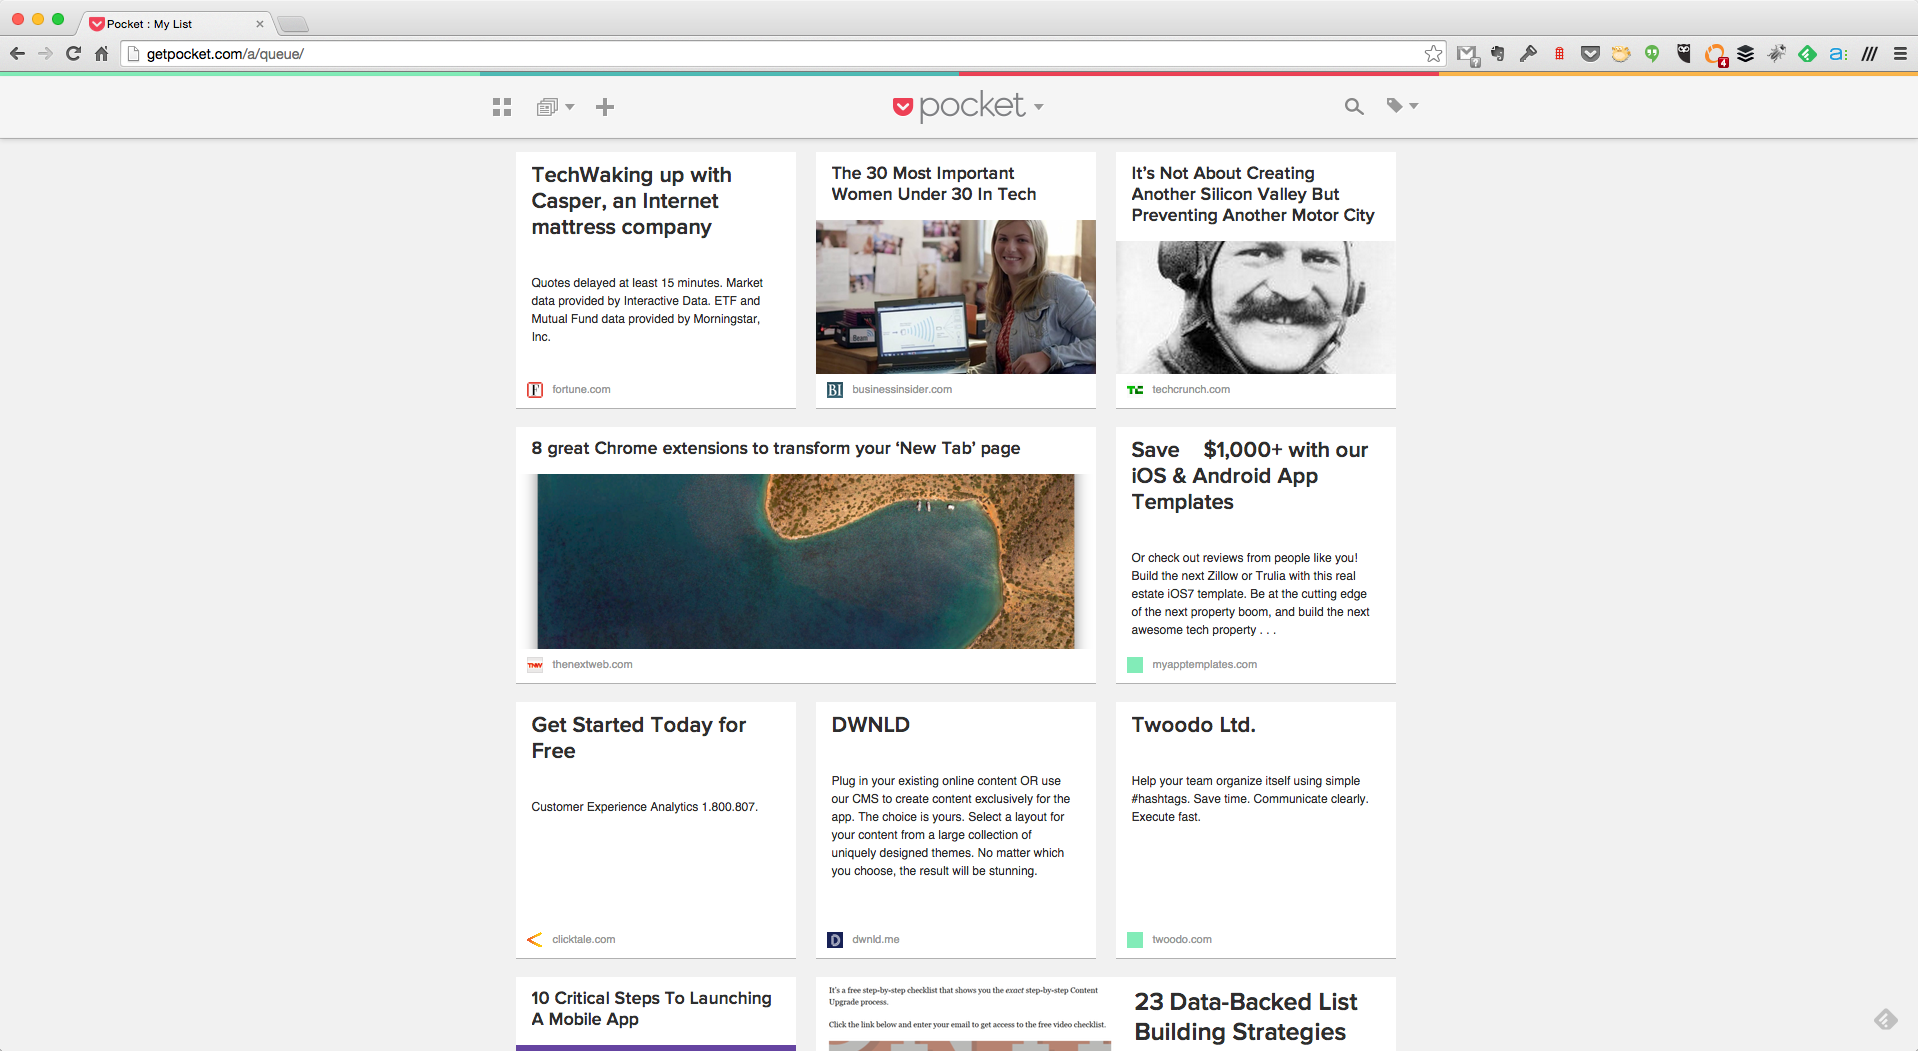
Task: Click the red phone booth extension icon
Action: click(x=1559, y=54)
